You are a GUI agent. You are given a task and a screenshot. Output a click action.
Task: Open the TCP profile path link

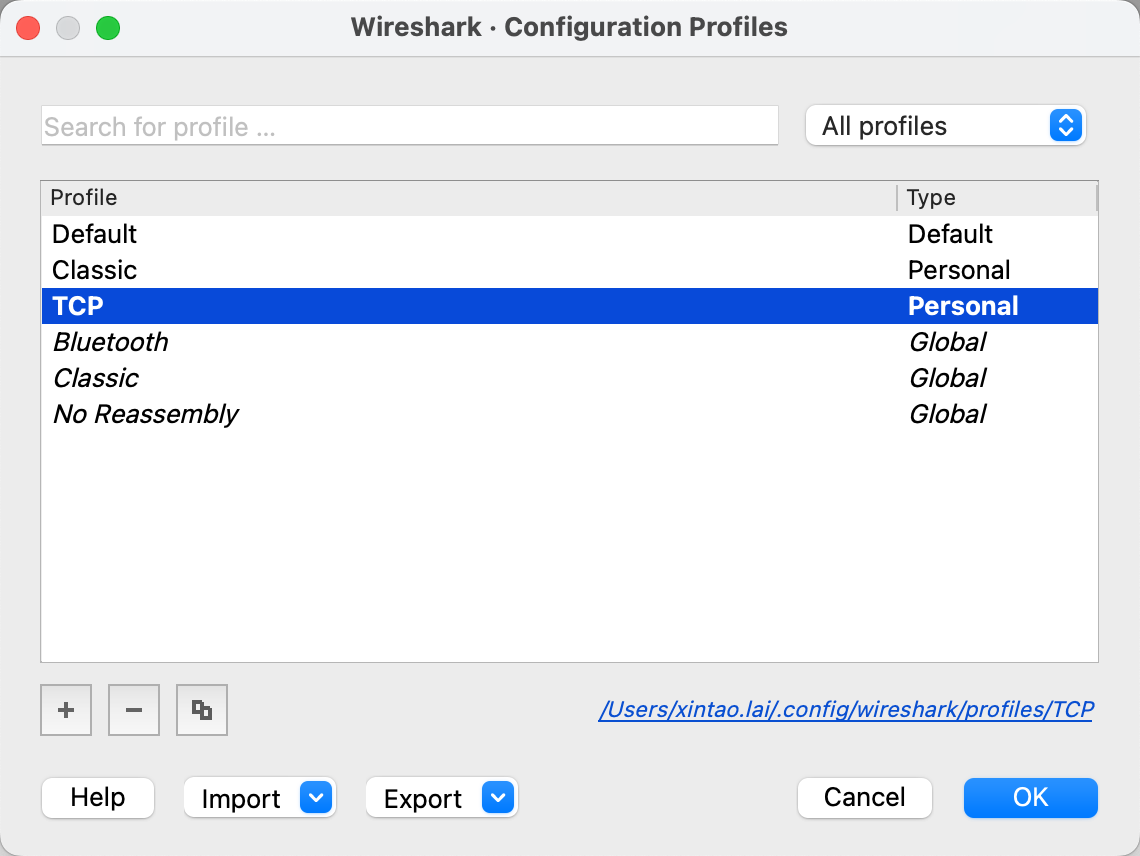[x=845, y=710]
